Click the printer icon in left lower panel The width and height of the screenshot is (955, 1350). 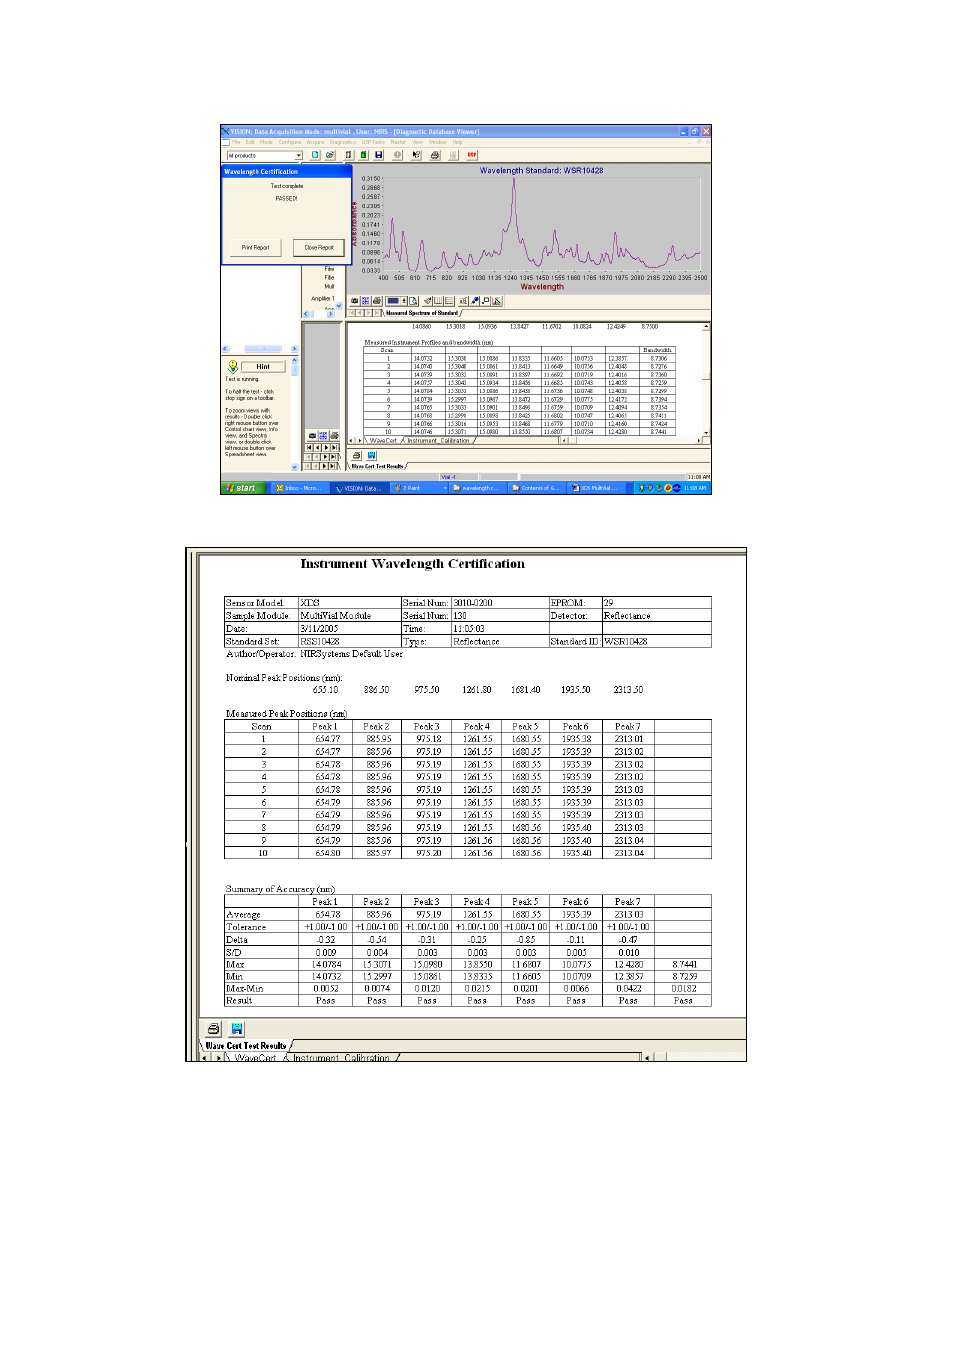coord(334,436)
